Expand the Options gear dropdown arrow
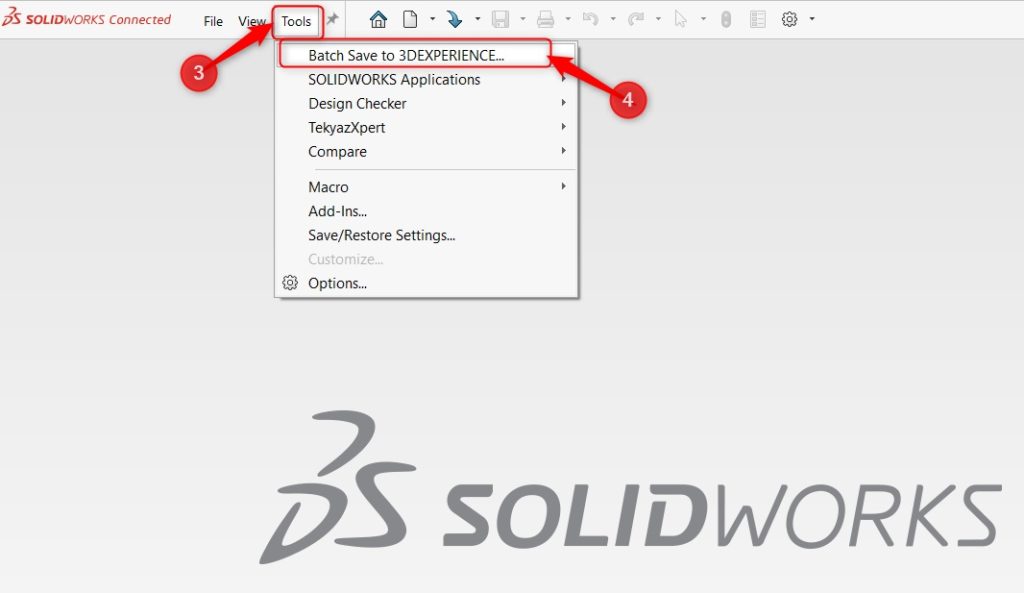The height and width of the screenshot is (593, 1024). [x=812, y=19]
